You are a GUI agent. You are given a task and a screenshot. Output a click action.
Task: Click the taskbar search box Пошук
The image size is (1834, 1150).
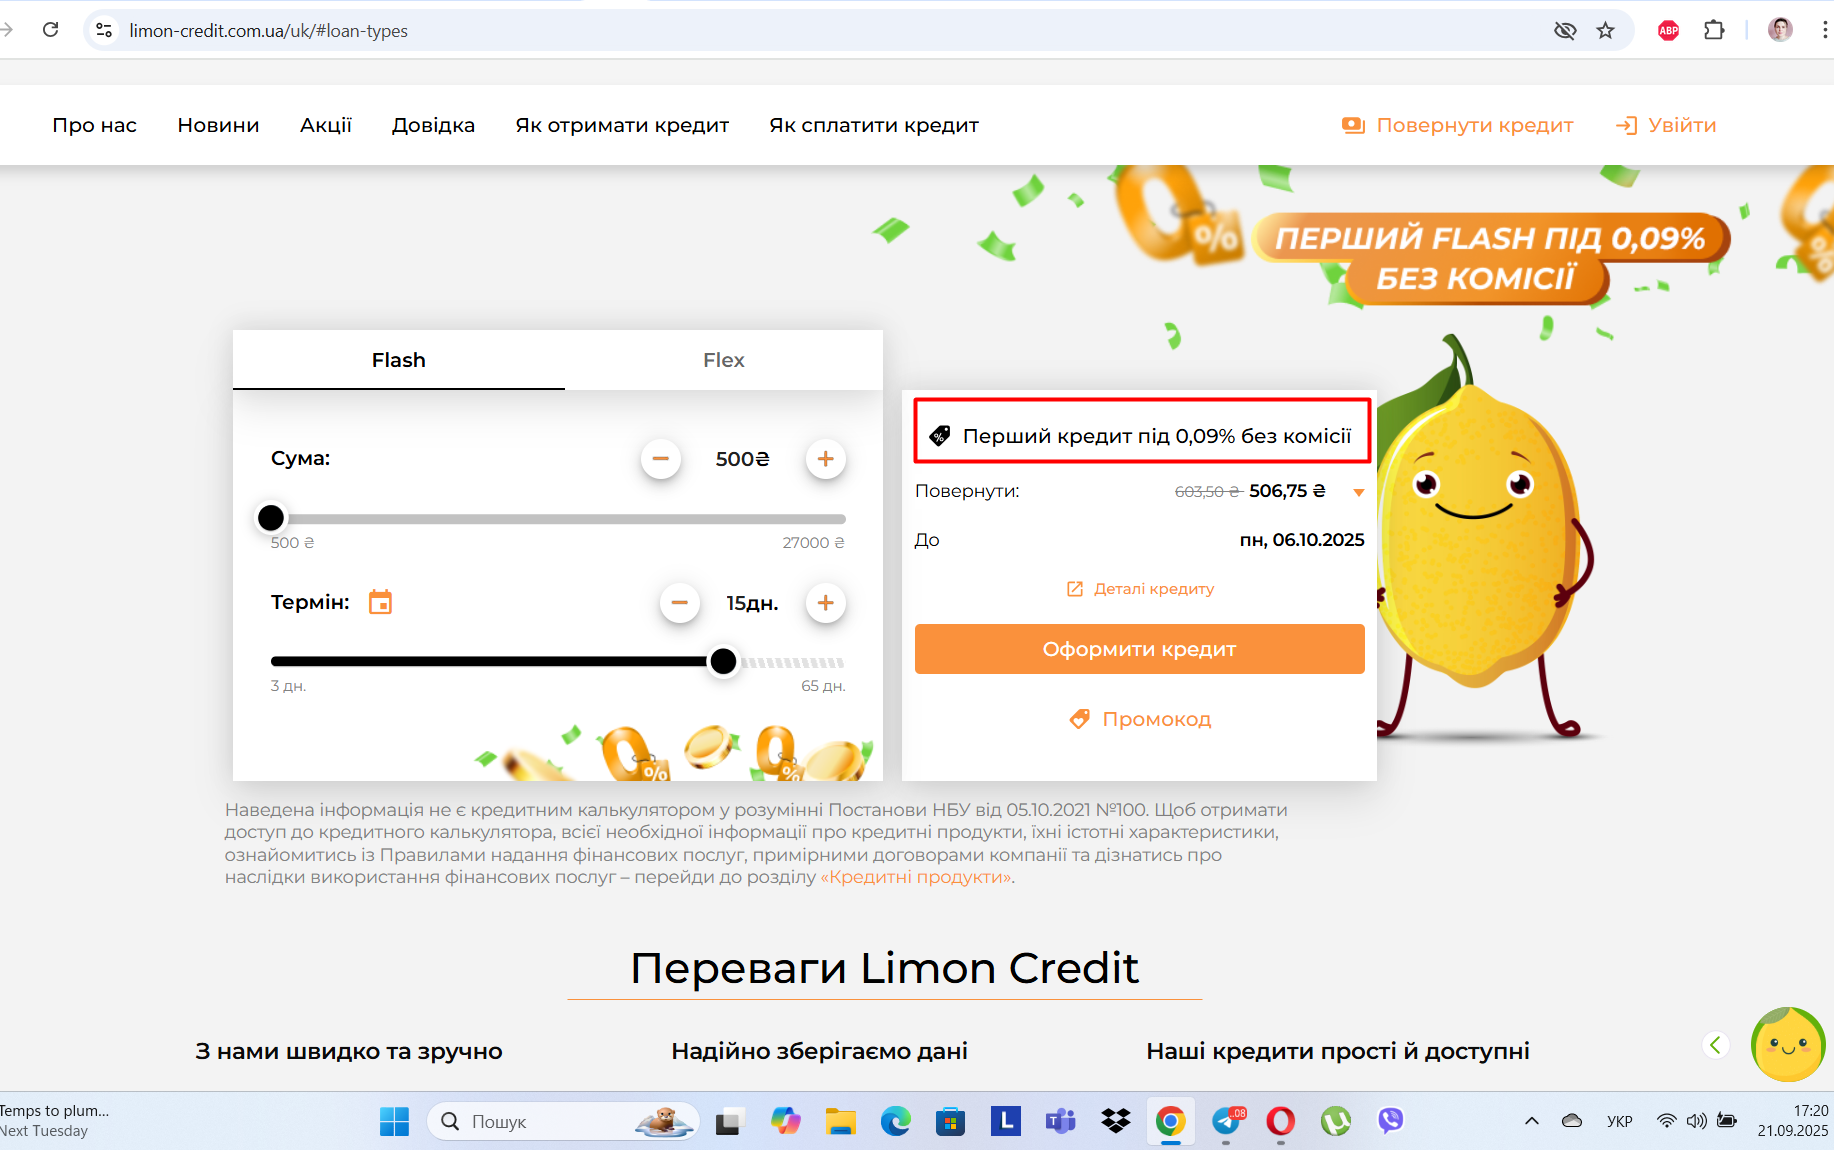(x=562, y=1121)
